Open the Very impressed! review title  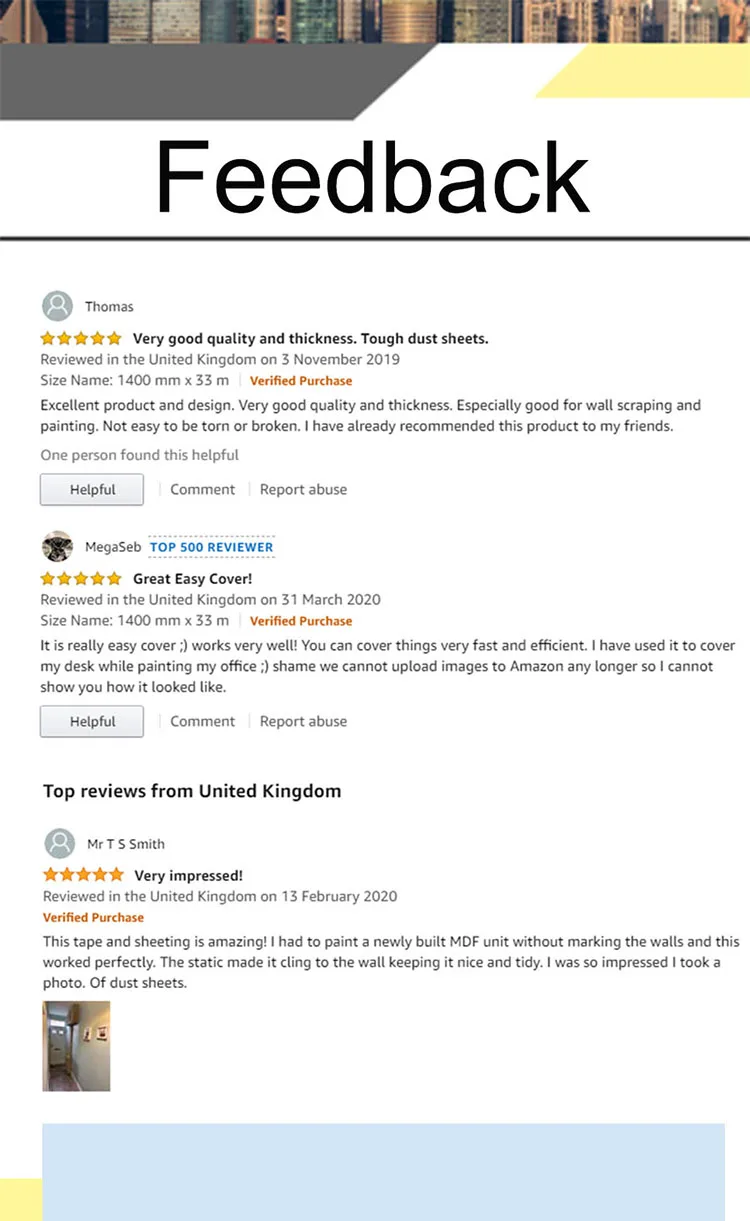[188, 876]
